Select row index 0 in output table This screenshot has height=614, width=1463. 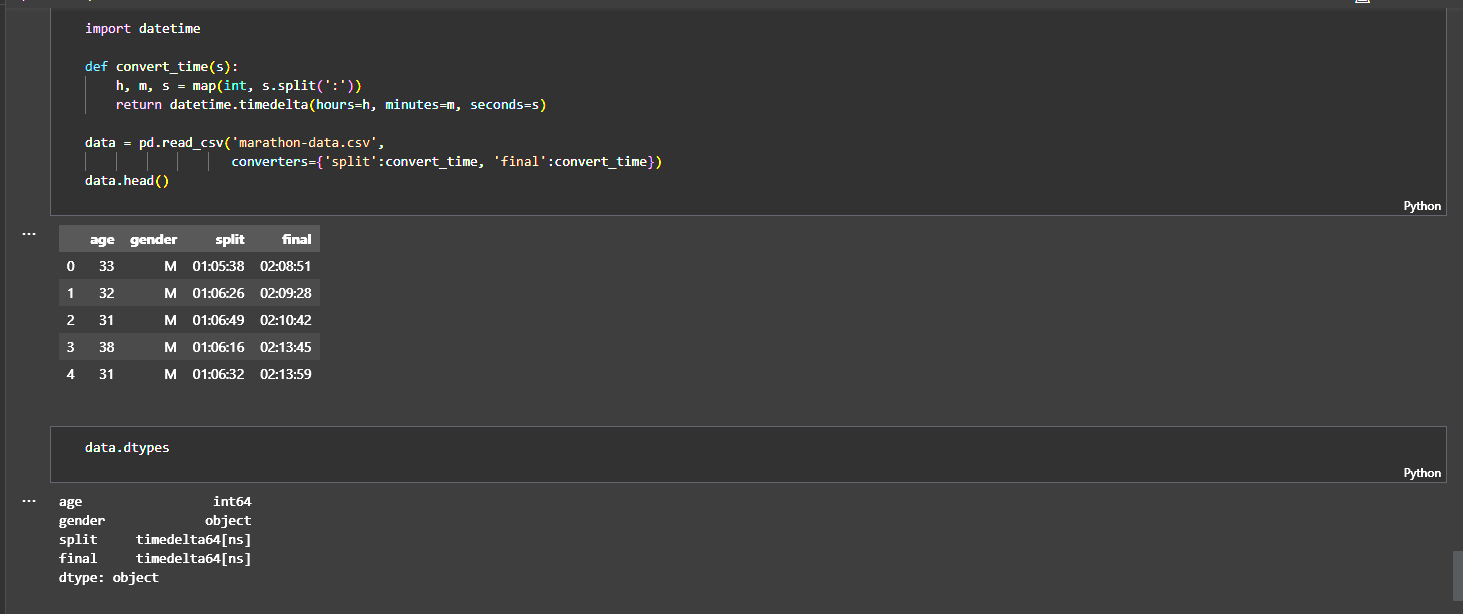coord(70,267)
